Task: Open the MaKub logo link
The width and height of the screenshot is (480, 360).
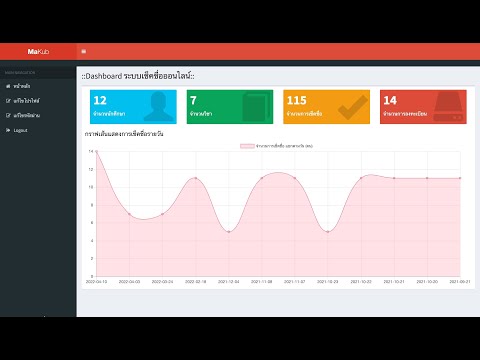Action: point(38,52)
